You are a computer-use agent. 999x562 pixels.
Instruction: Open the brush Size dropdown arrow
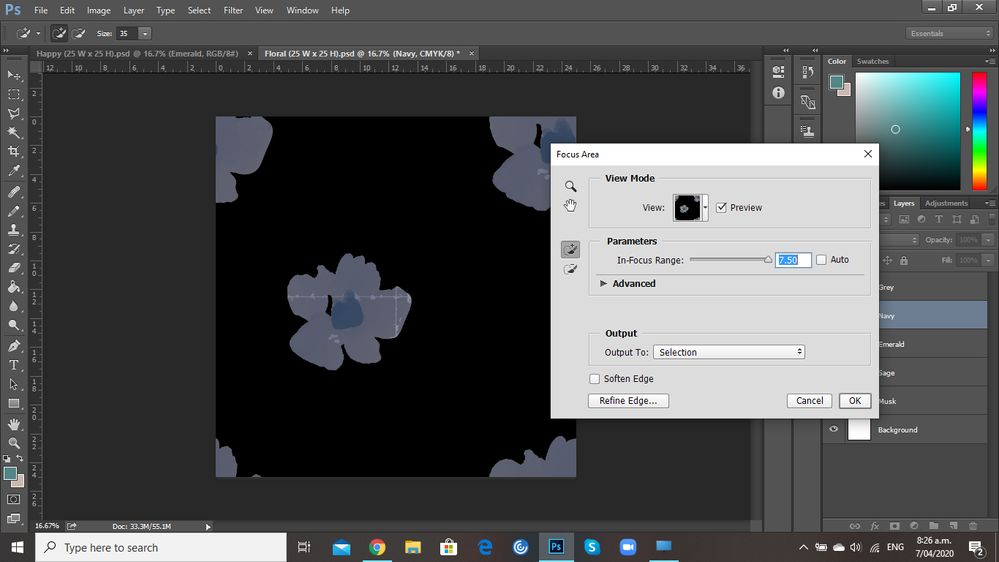[145, 33]
